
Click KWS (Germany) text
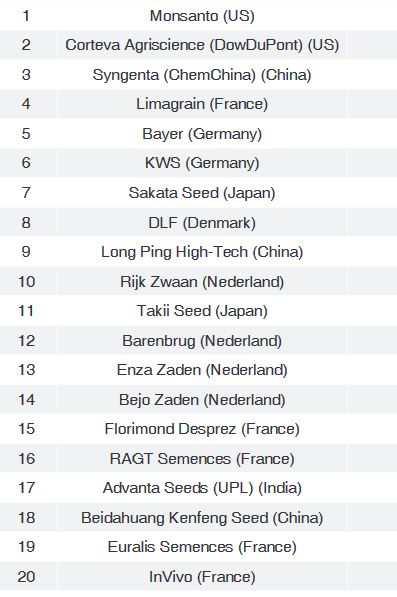(202, 163)
